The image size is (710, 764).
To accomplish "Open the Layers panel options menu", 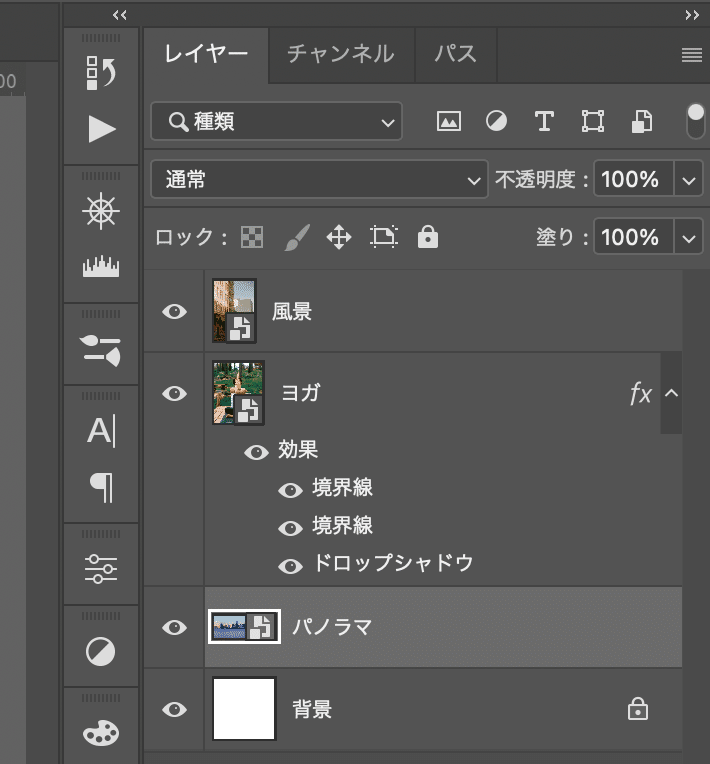I will [692, 56].
